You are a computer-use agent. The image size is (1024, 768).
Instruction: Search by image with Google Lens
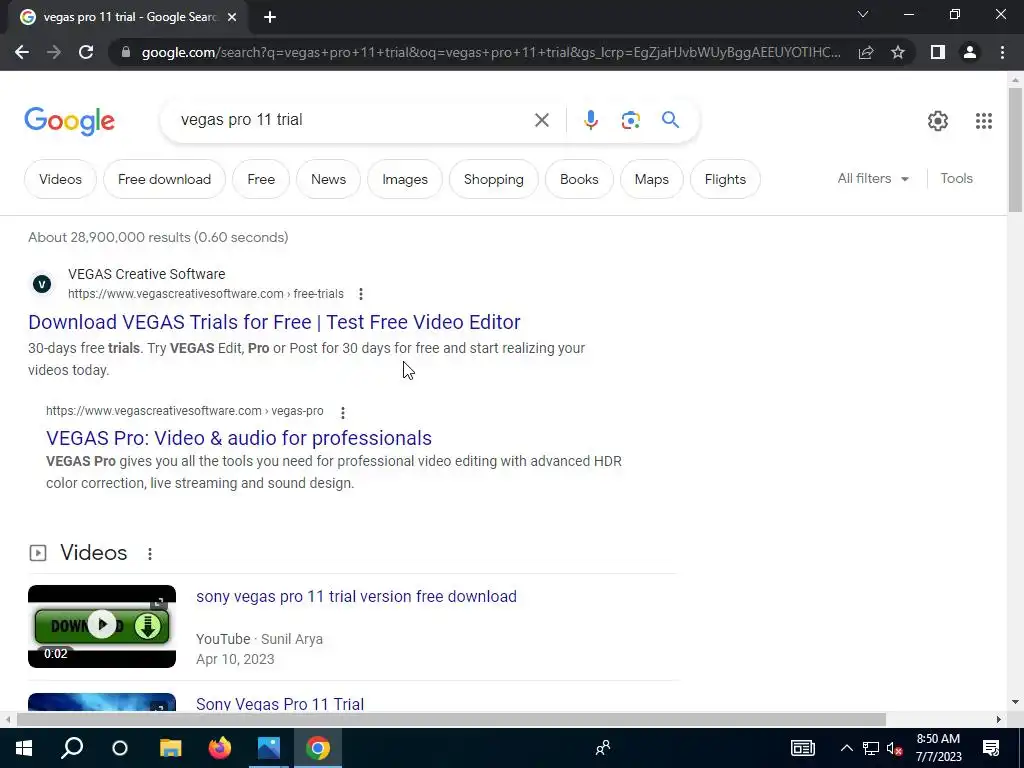pyautogui.click(x=630, y=120)
